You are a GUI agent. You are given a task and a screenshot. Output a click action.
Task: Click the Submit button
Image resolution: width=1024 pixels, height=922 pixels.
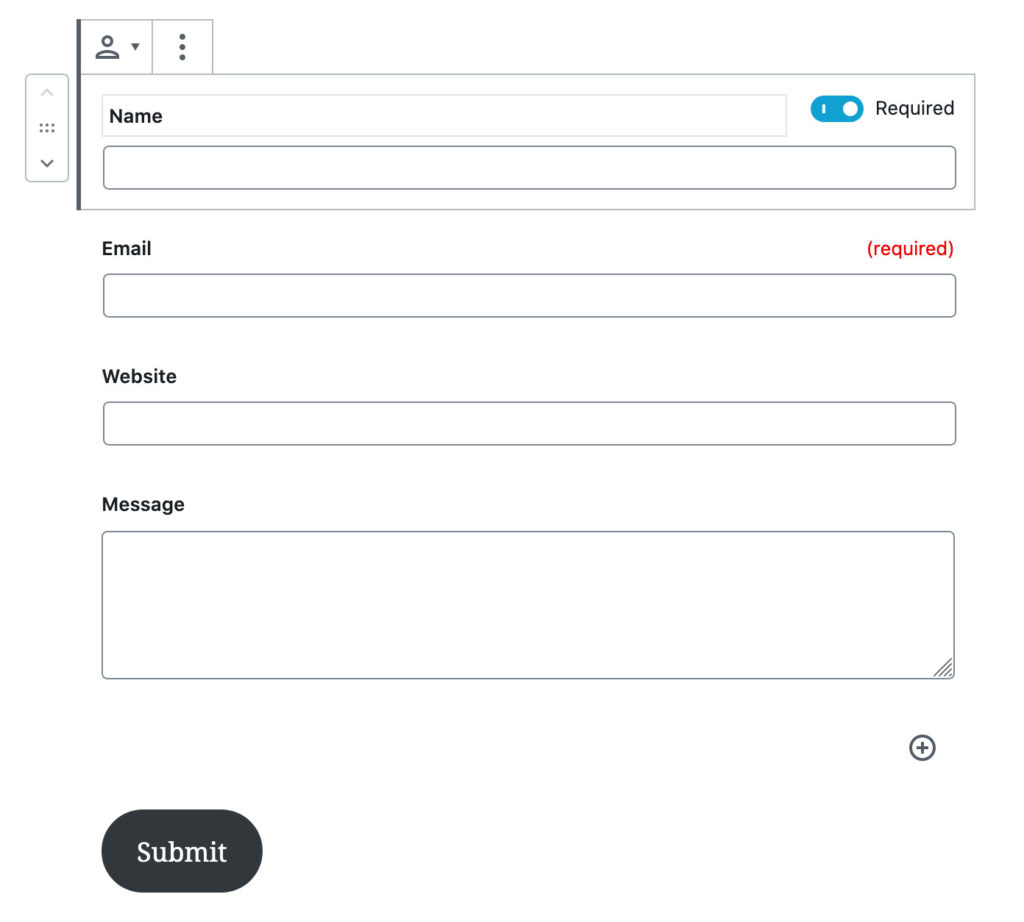181,851
